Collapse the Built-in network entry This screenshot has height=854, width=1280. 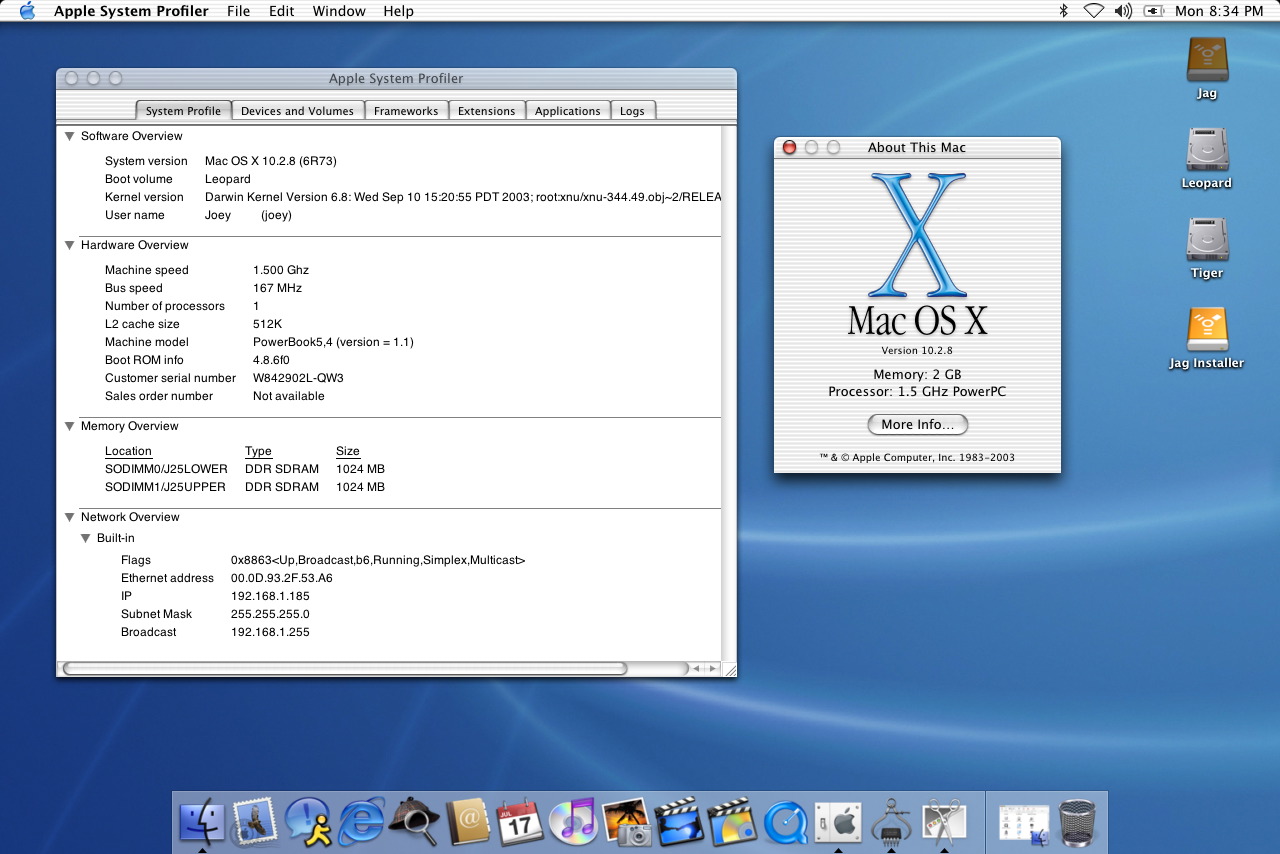[85, 538]
